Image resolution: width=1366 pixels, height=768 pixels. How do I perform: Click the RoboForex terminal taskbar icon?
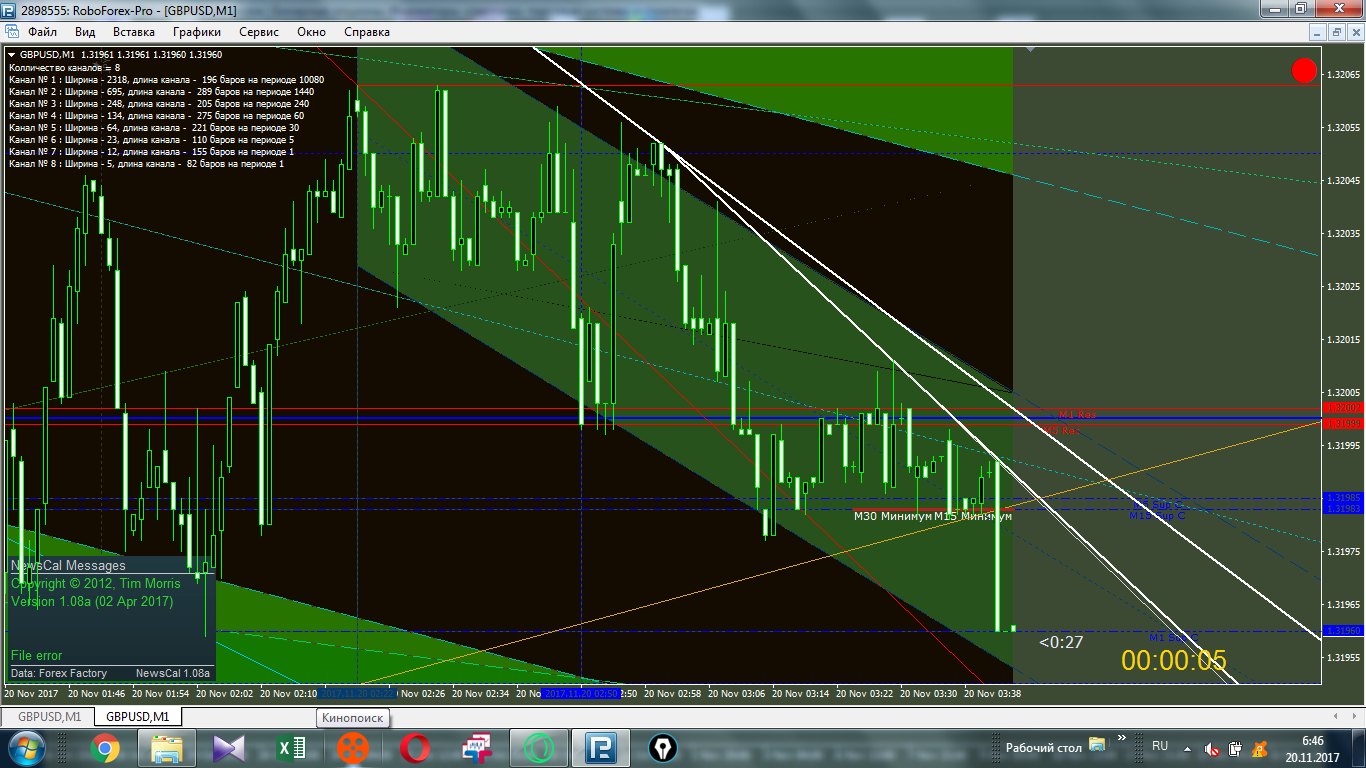600,747
